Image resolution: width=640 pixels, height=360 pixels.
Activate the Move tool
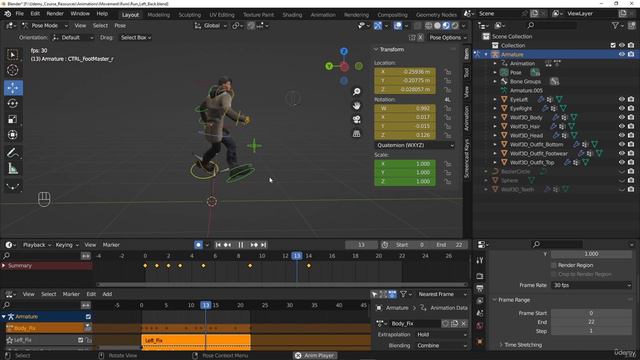[13, 88]
